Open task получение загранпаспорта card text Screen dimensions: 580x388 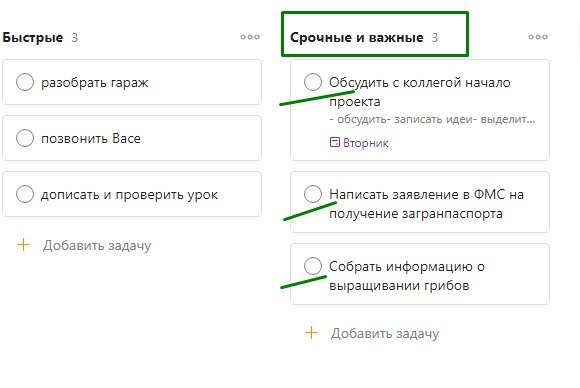pyautogui.click(x=416, y=214)
